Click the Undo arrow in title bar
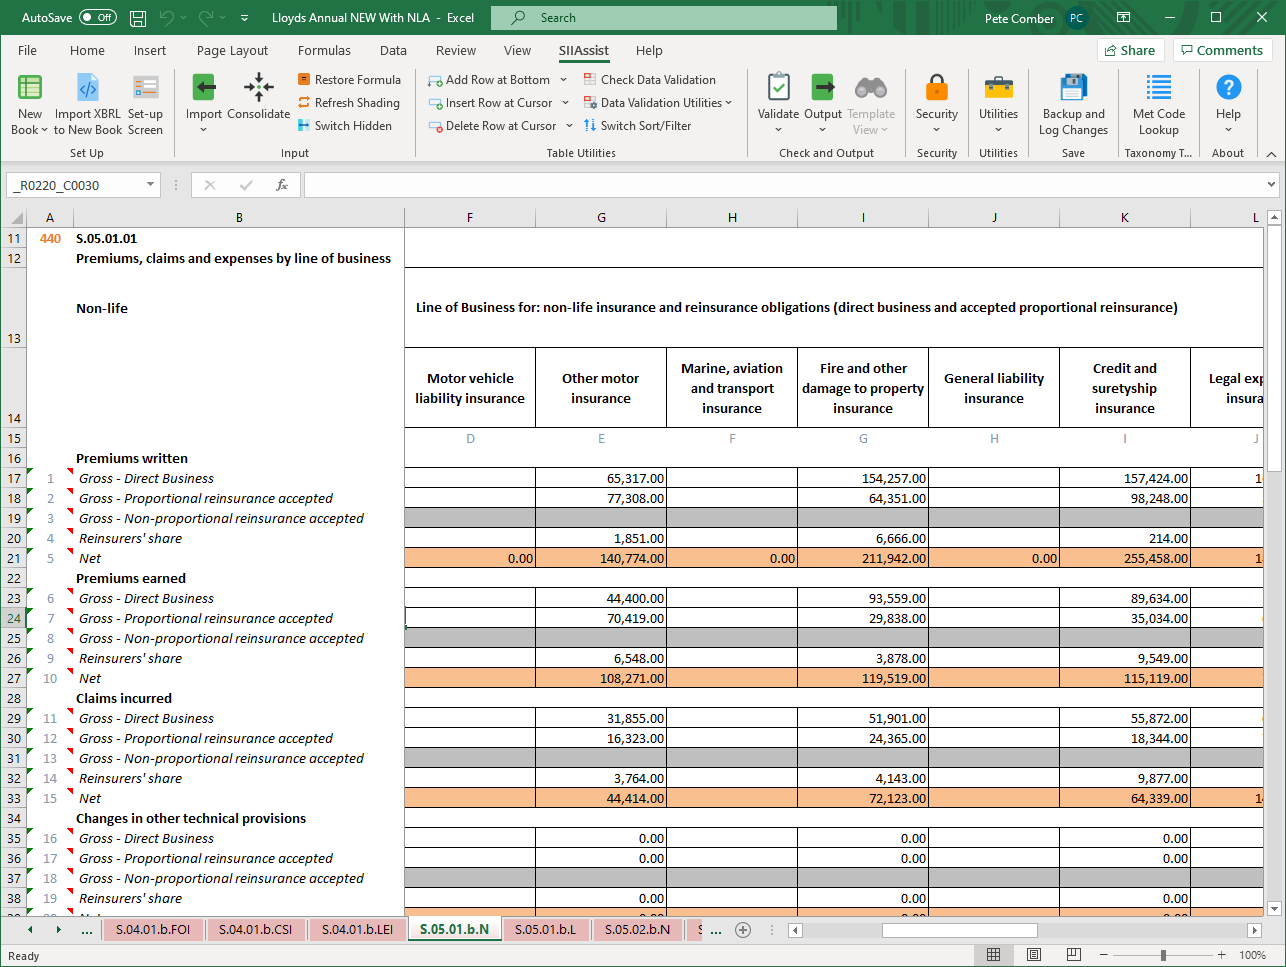 click(167, 18)
